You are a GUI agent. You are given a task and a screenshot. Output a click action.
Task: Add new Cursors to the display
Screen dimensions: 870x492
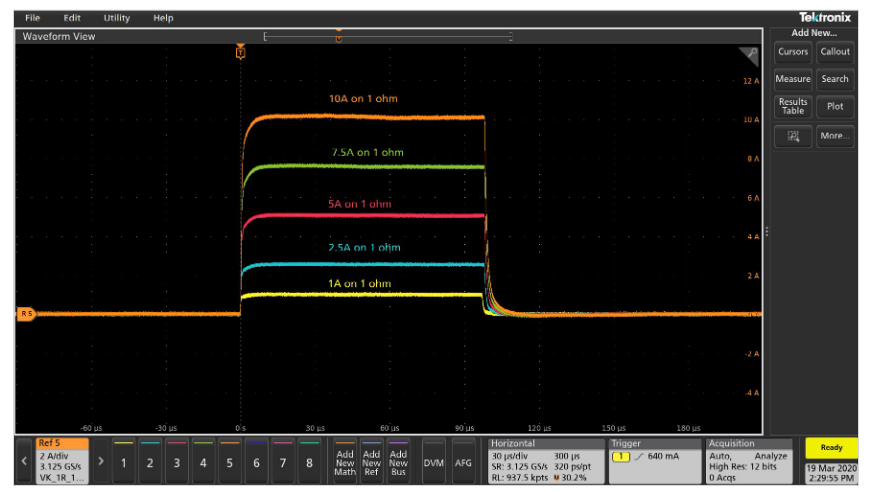(x=793, y=52)
